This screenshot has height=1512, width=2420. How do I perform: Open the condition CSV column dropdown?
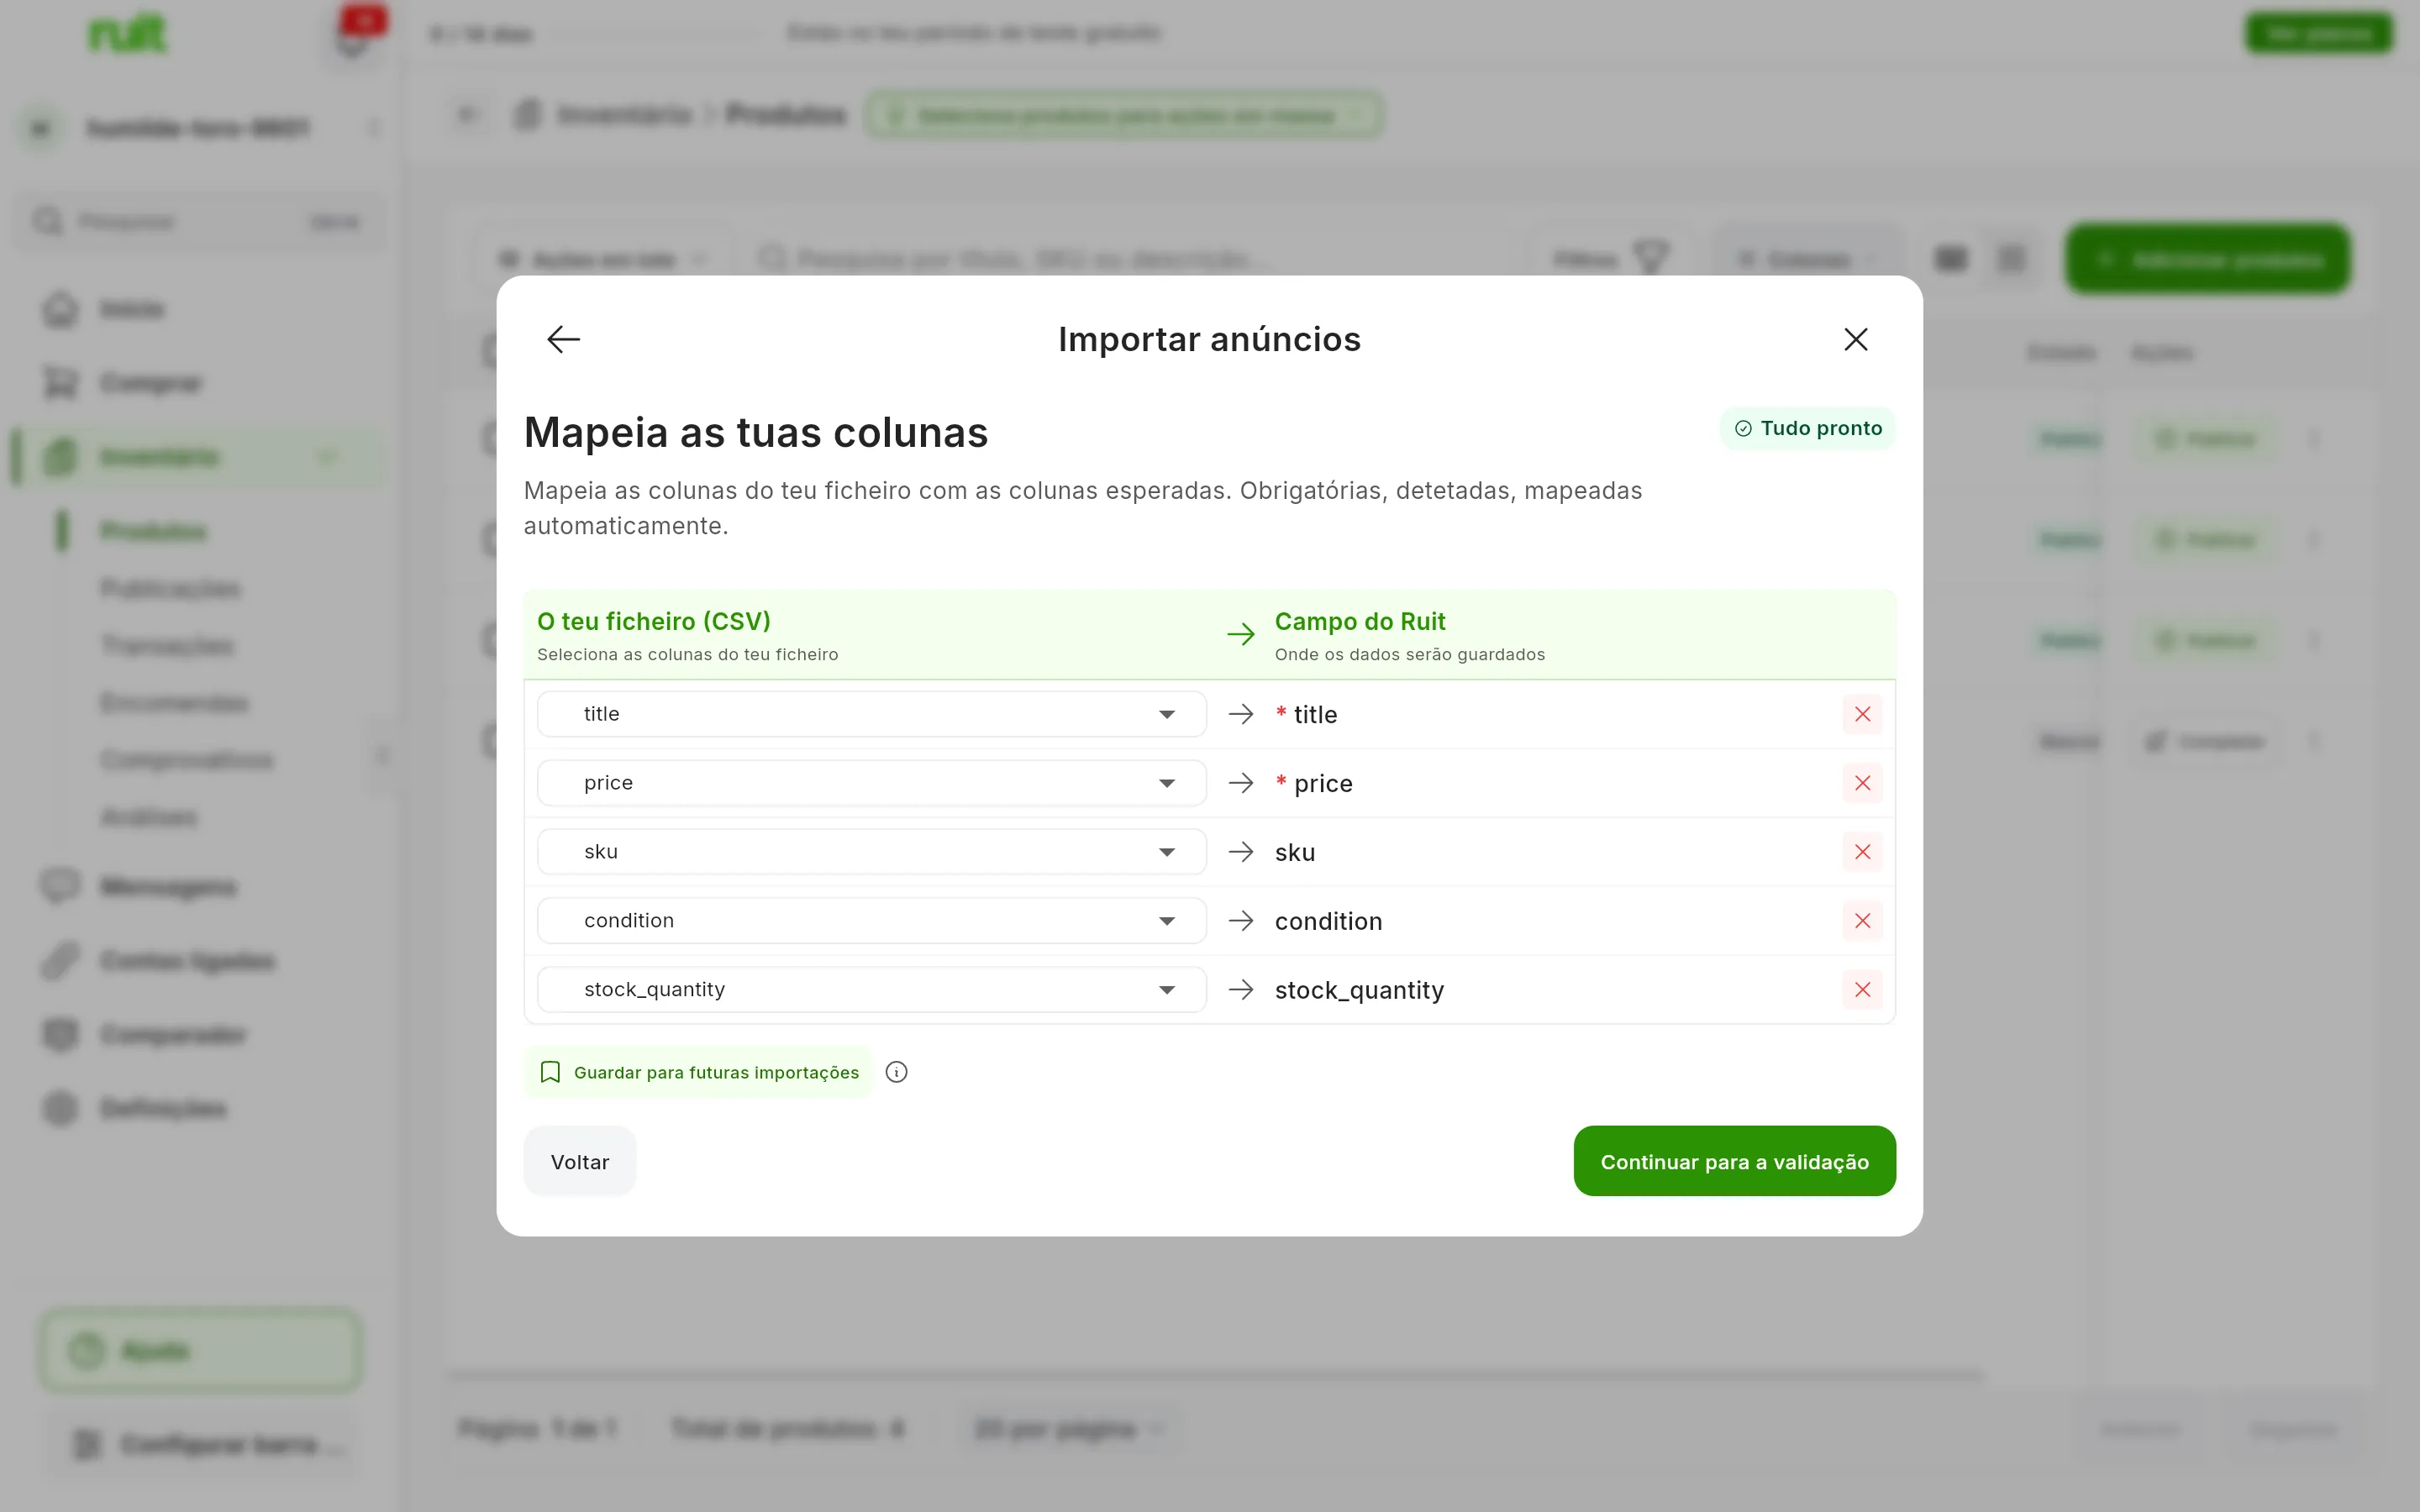[x=871, y=921]
